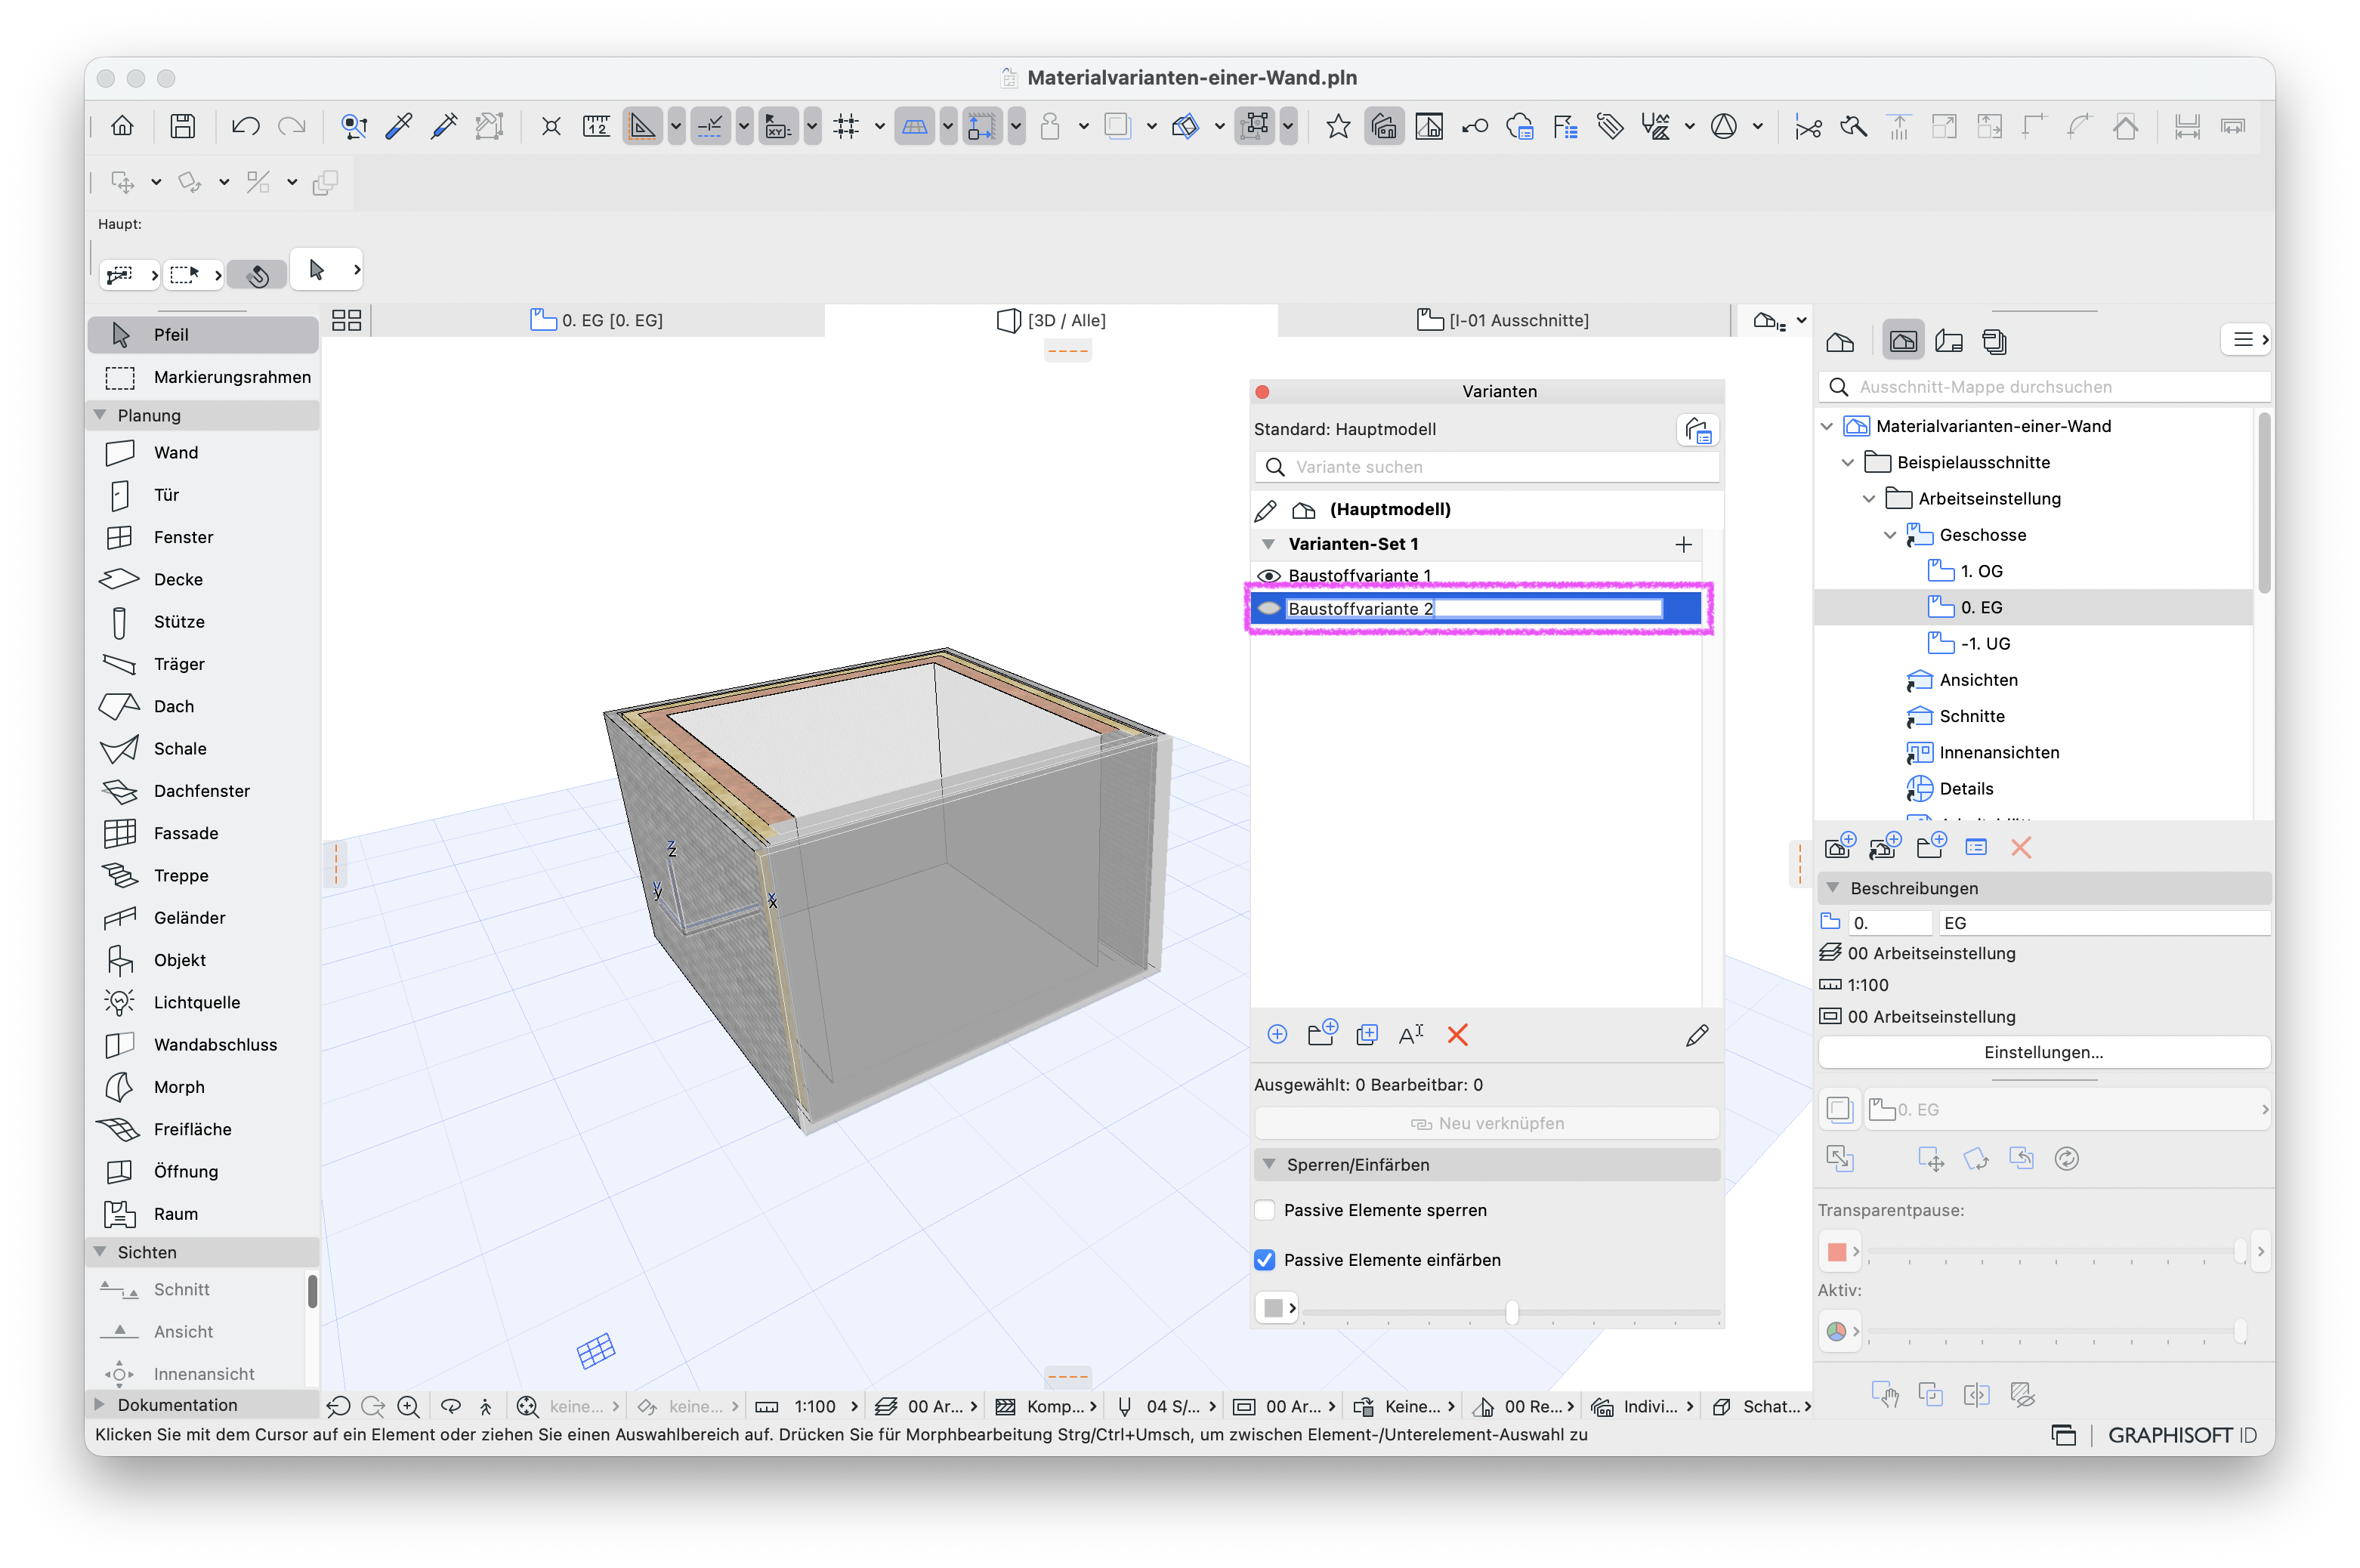Viewport: 2360px width, 1568px height.
Task: Collapse the Beispielausschnitte folder
Action: coord(1848,463)
